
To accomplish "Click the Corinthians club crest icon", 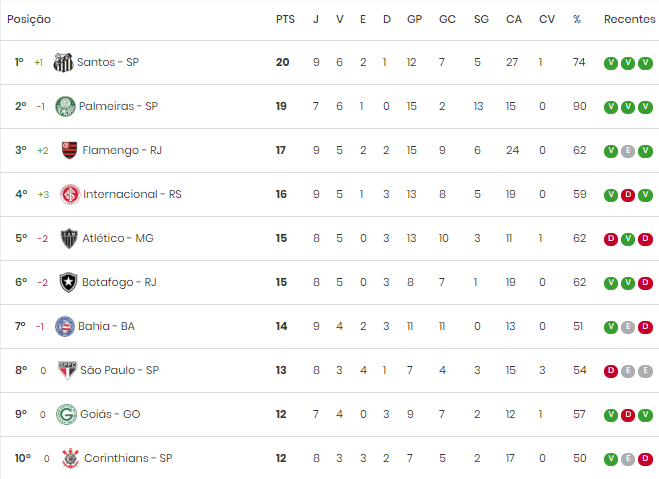I will point(70,458).
